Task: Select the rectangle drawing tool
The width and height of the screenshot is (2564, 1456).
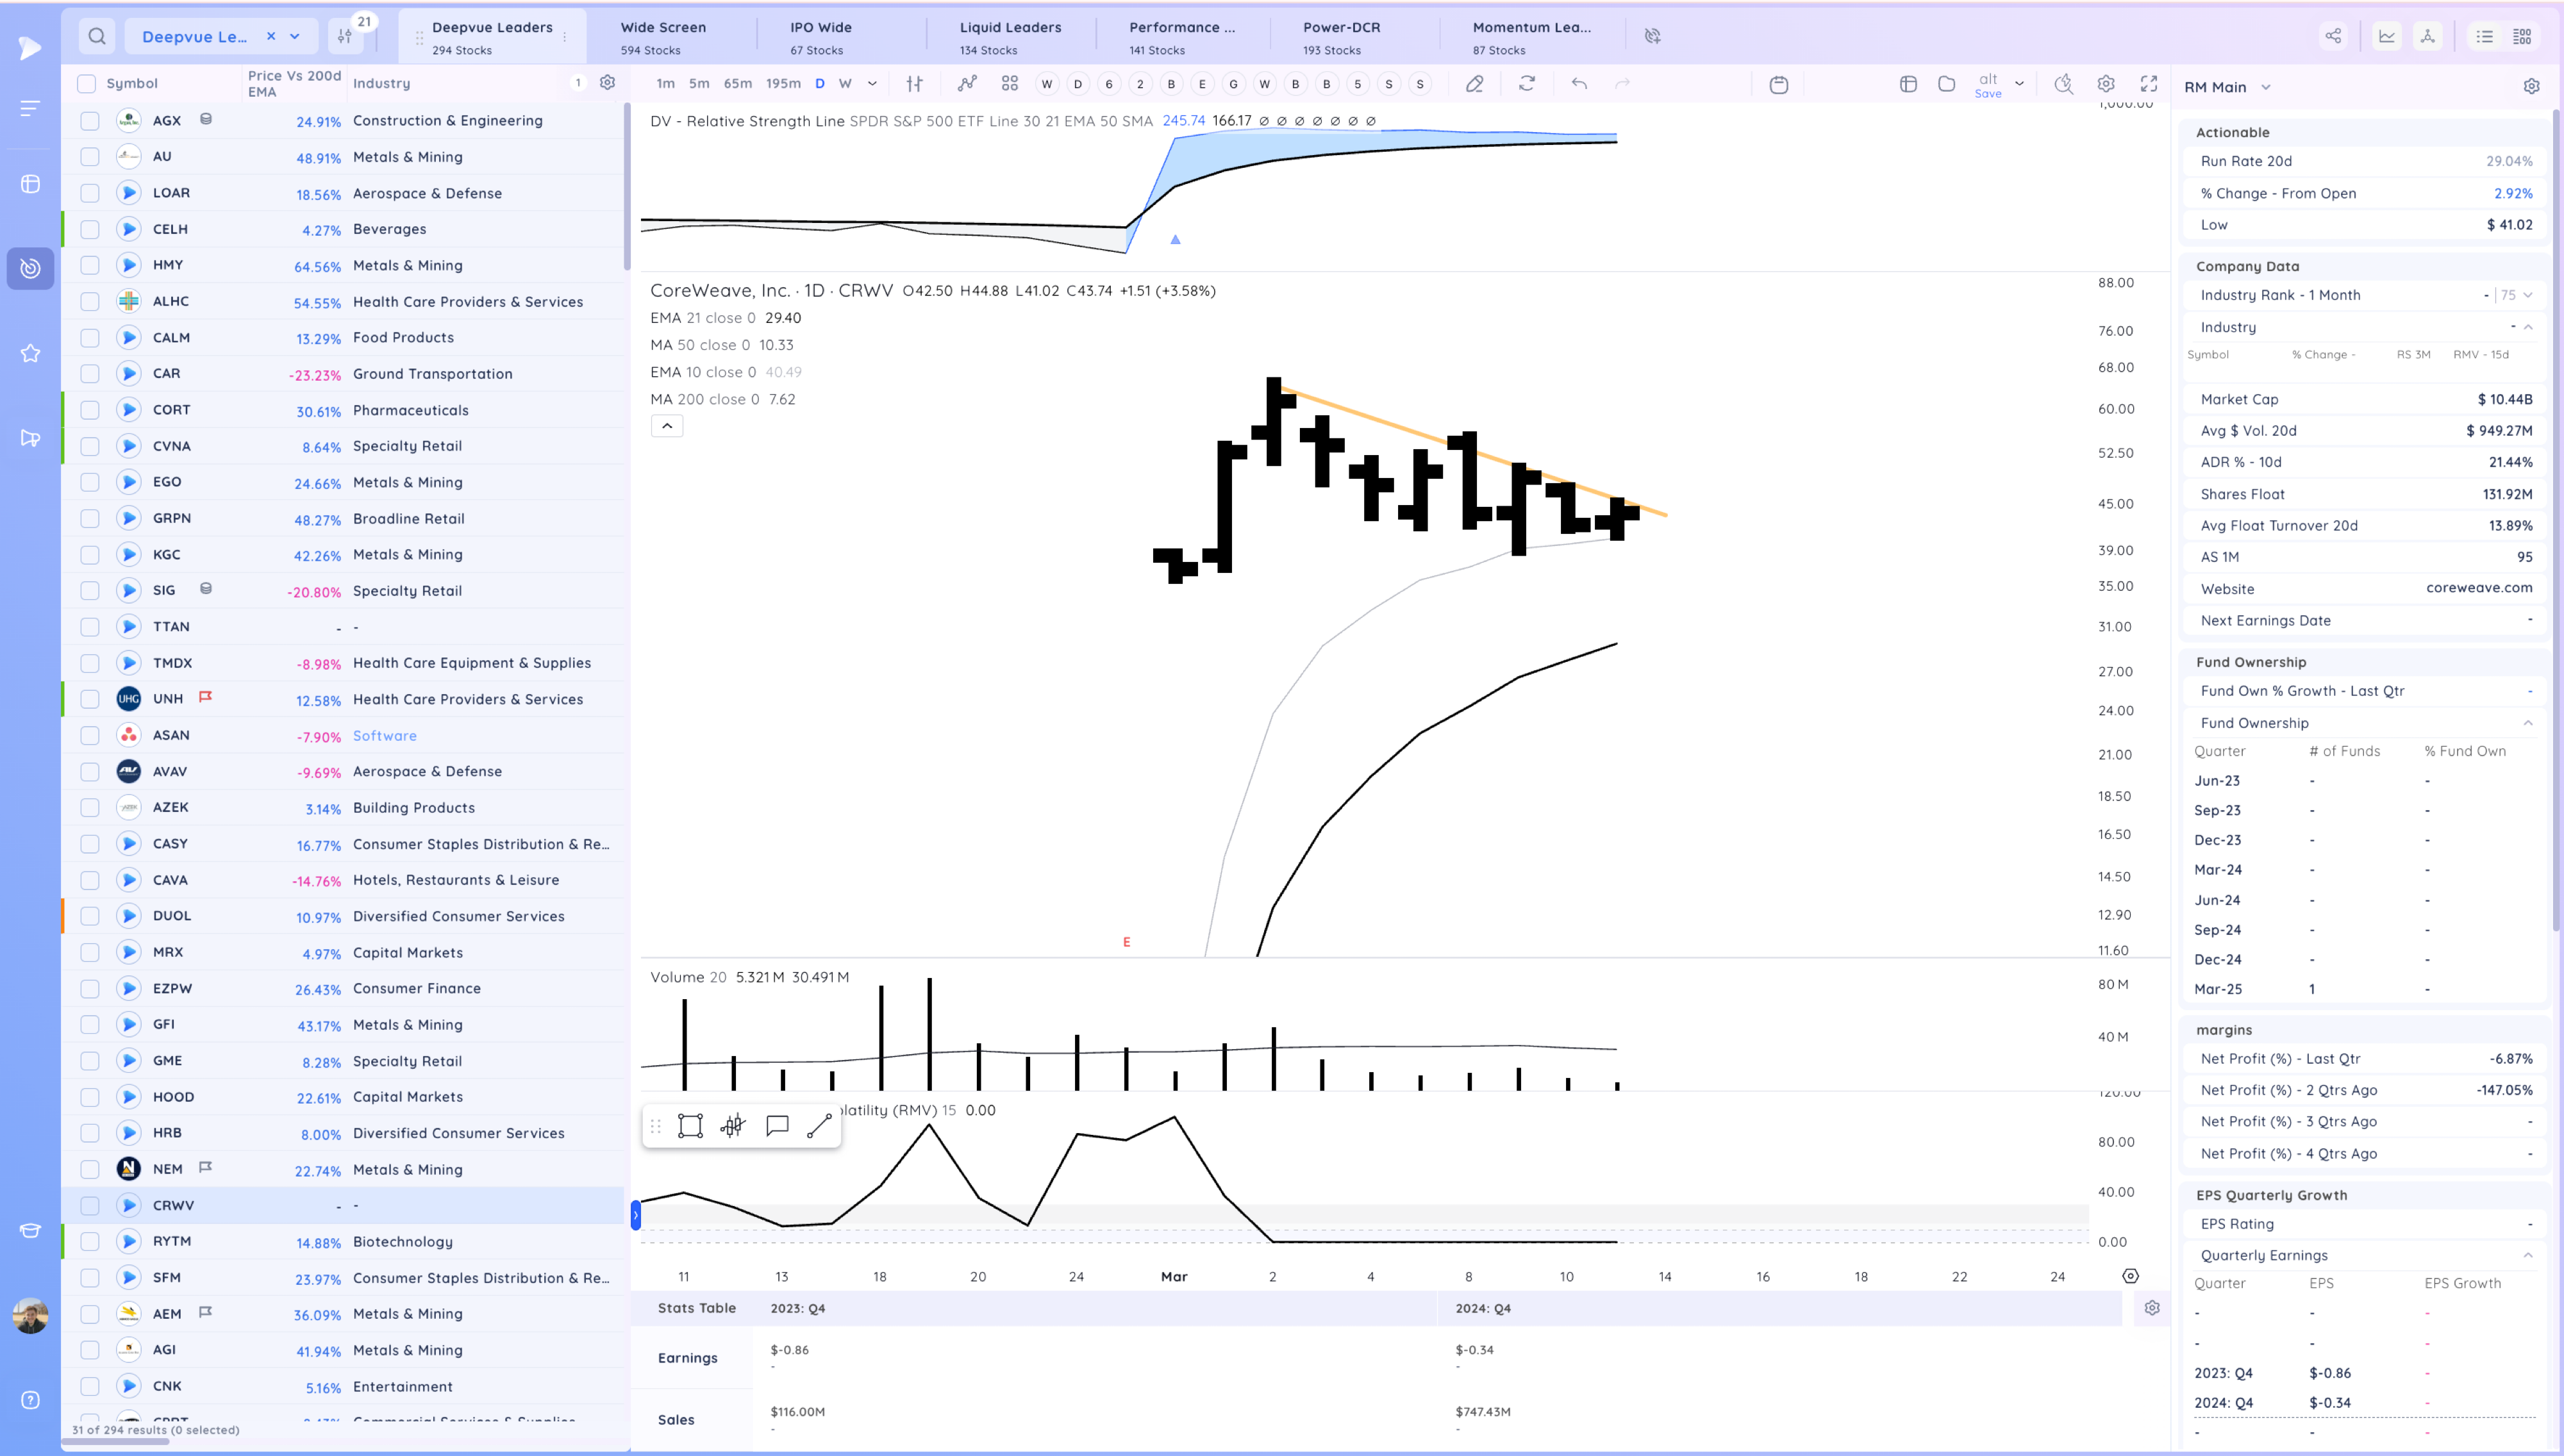Action: point(690,1126)
